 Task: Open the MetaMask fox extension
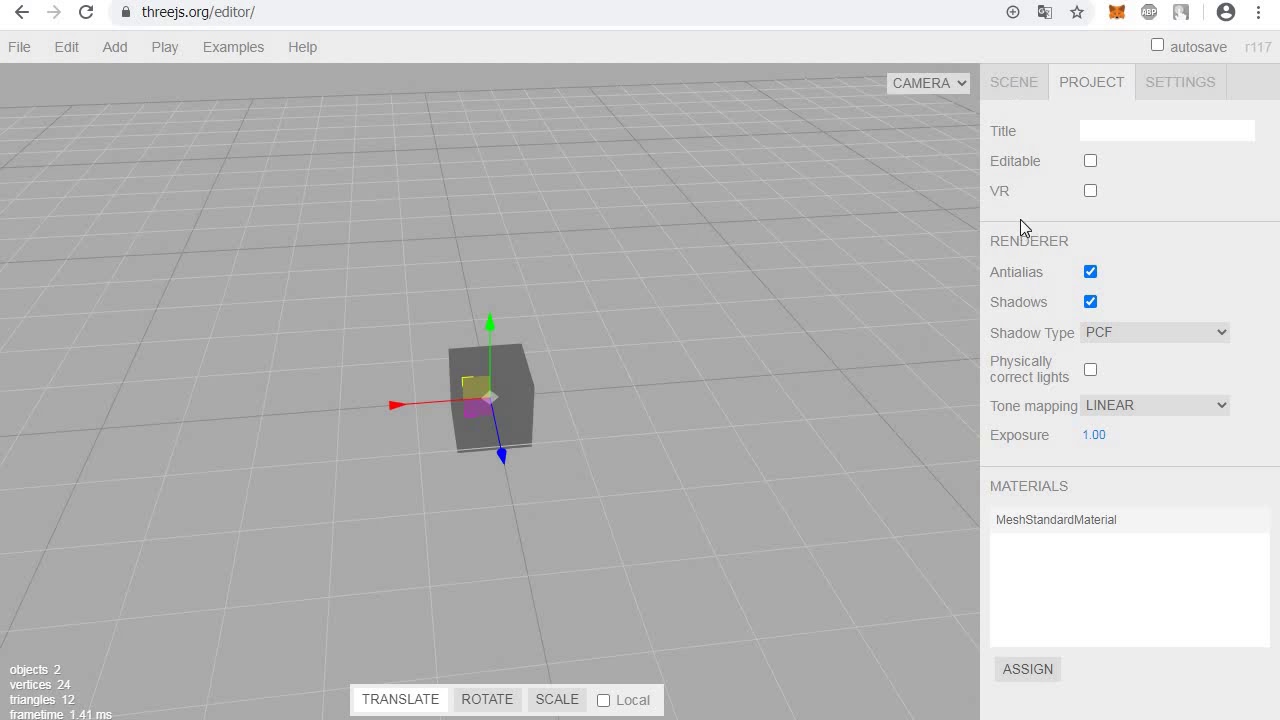click(1117, 12)
